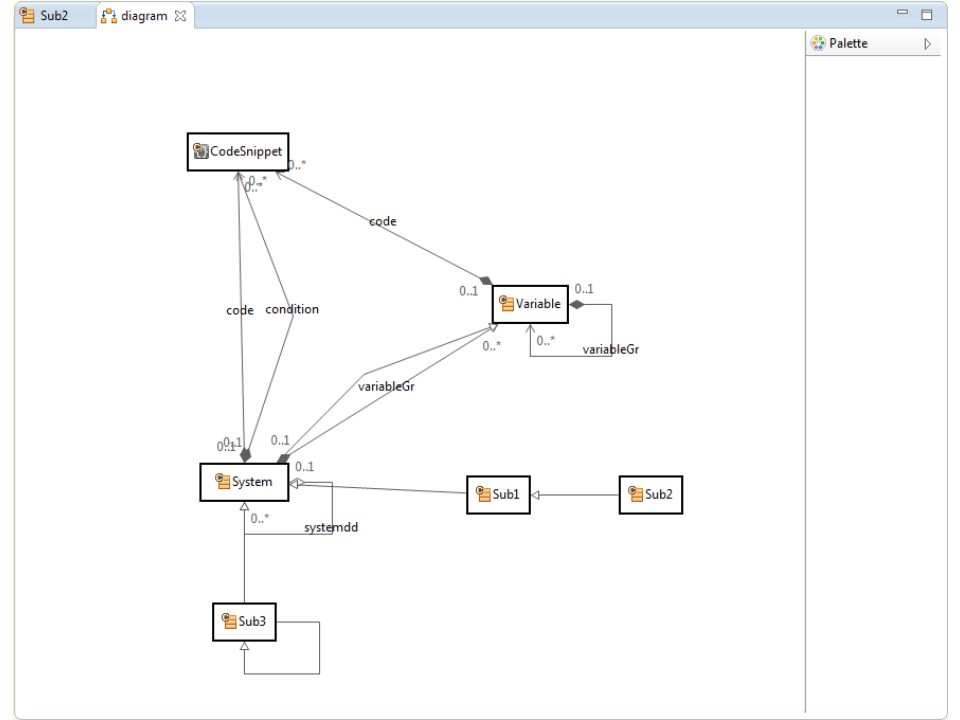This screenshot has width=960, height=720.
Task: Select the condition edge label
Action: pos(292,310)
